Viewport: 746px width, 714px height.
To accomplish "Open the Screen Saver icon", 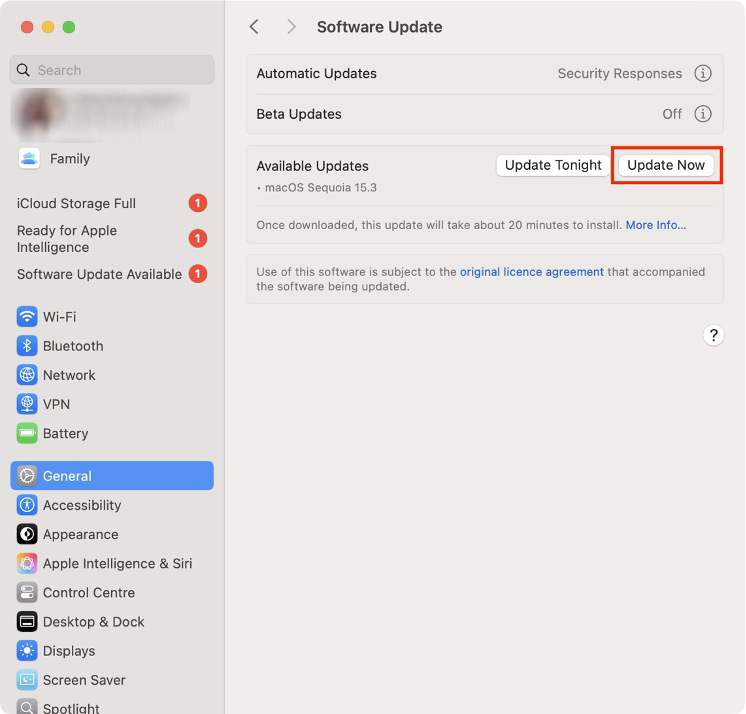I will pyautogui.click(x=27, y=680).
